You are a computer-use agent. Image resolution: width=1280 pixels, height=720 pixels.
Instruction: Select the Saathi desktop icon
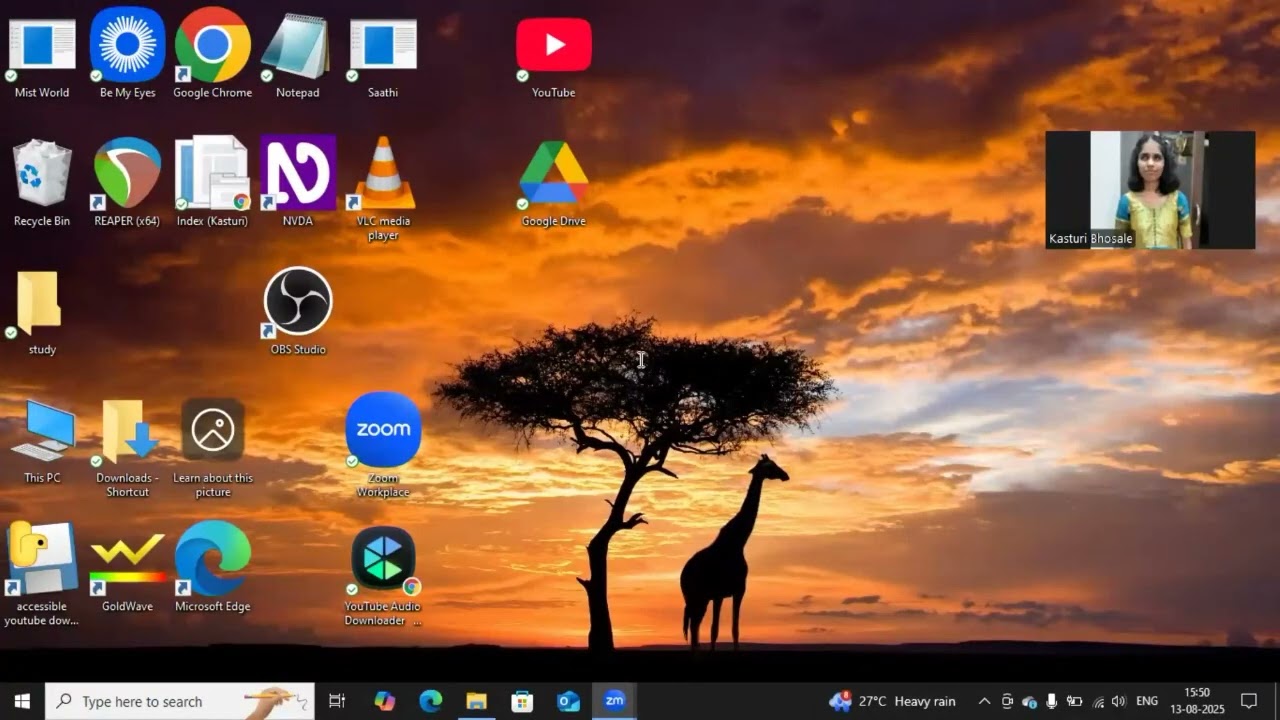pyautogui.click(x=383, y=56)
